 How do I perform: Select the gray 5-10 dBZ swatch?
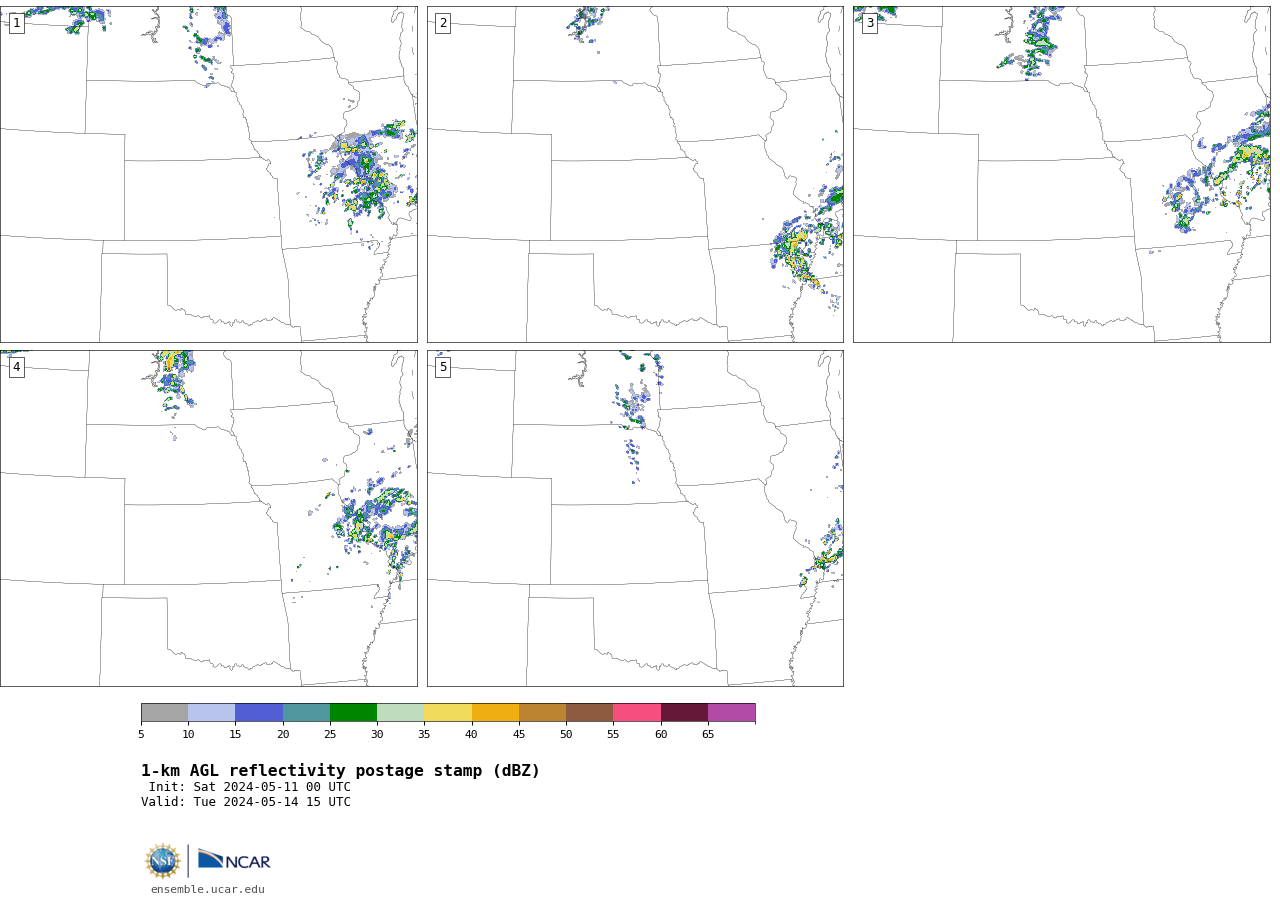(x=165, y=713)
